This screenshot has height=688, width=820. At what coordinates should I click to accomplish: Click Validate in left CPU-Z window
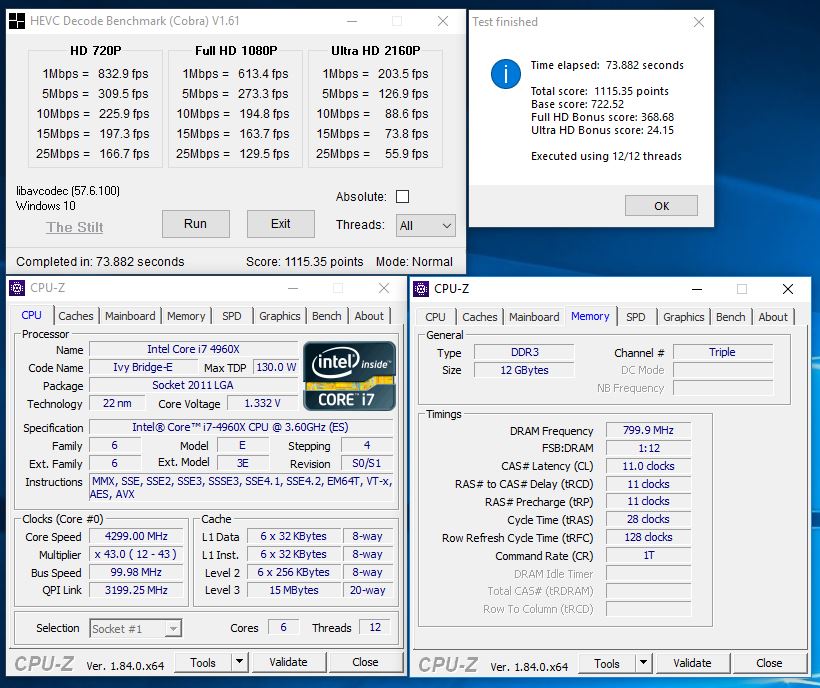point(289,662)
